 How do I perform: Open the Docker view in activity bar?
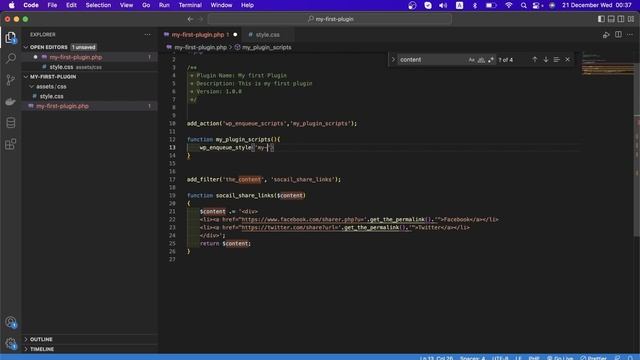coord(11,101)
